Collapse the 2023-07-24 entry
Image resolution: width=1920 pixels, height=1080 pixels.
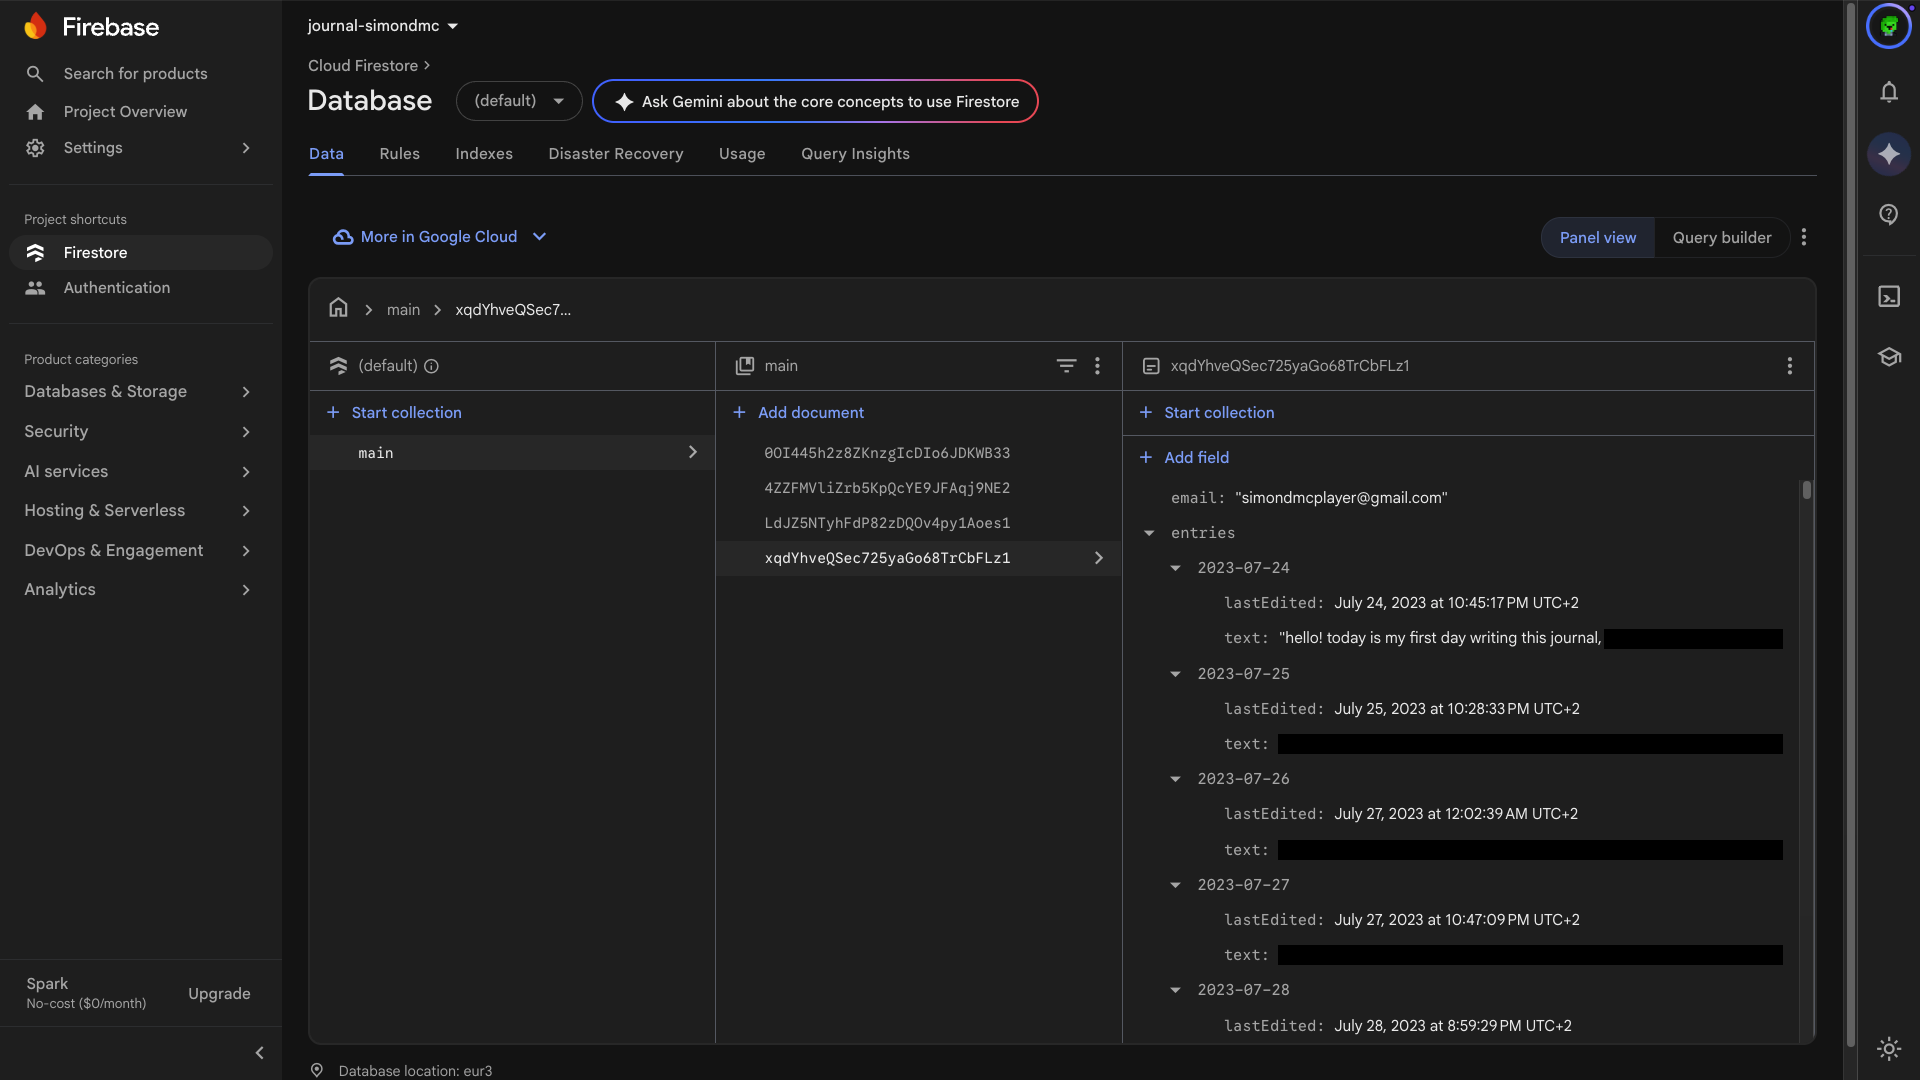pyautogui.click(x=1175, y=568)
